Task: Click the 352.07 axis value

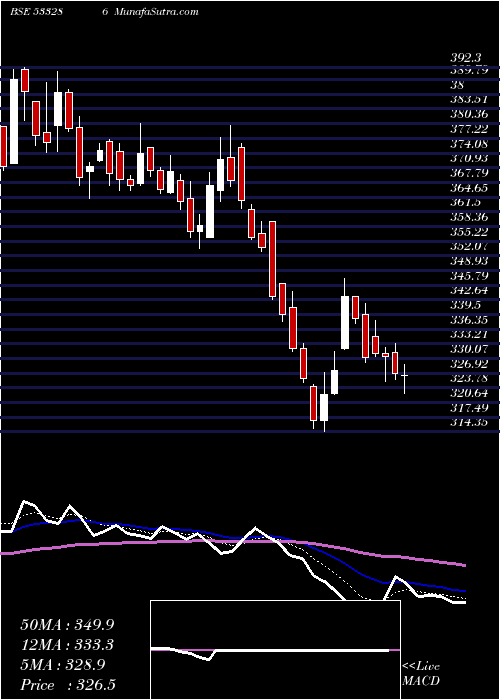Action: tap(469, 246)
